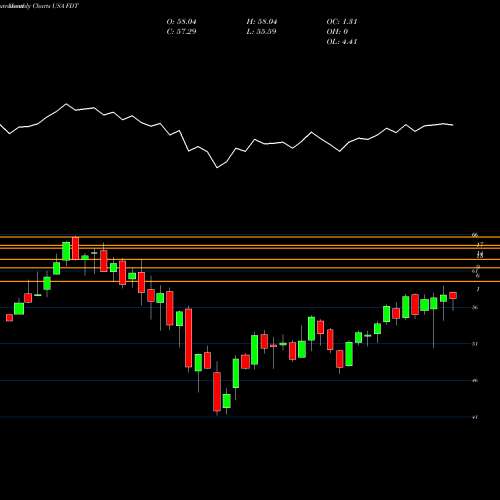Click the 'OC: 1.31' readout

click(x=342, y=22)
